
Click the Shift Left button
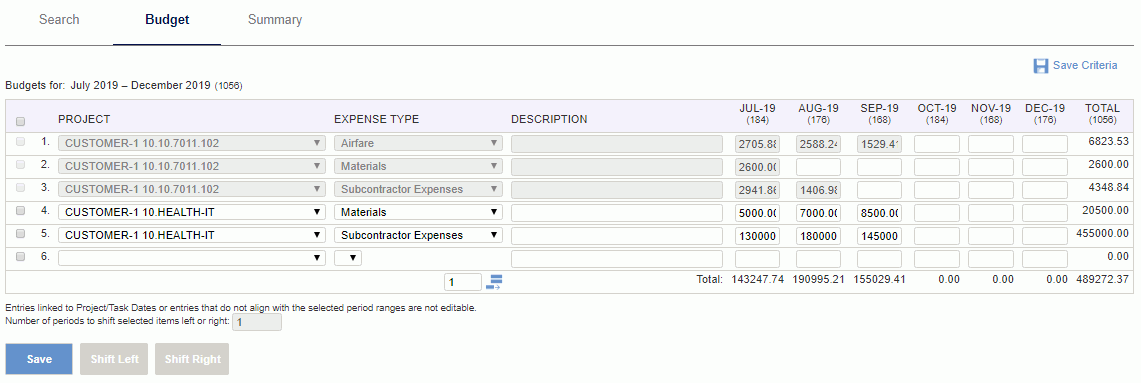114,359
